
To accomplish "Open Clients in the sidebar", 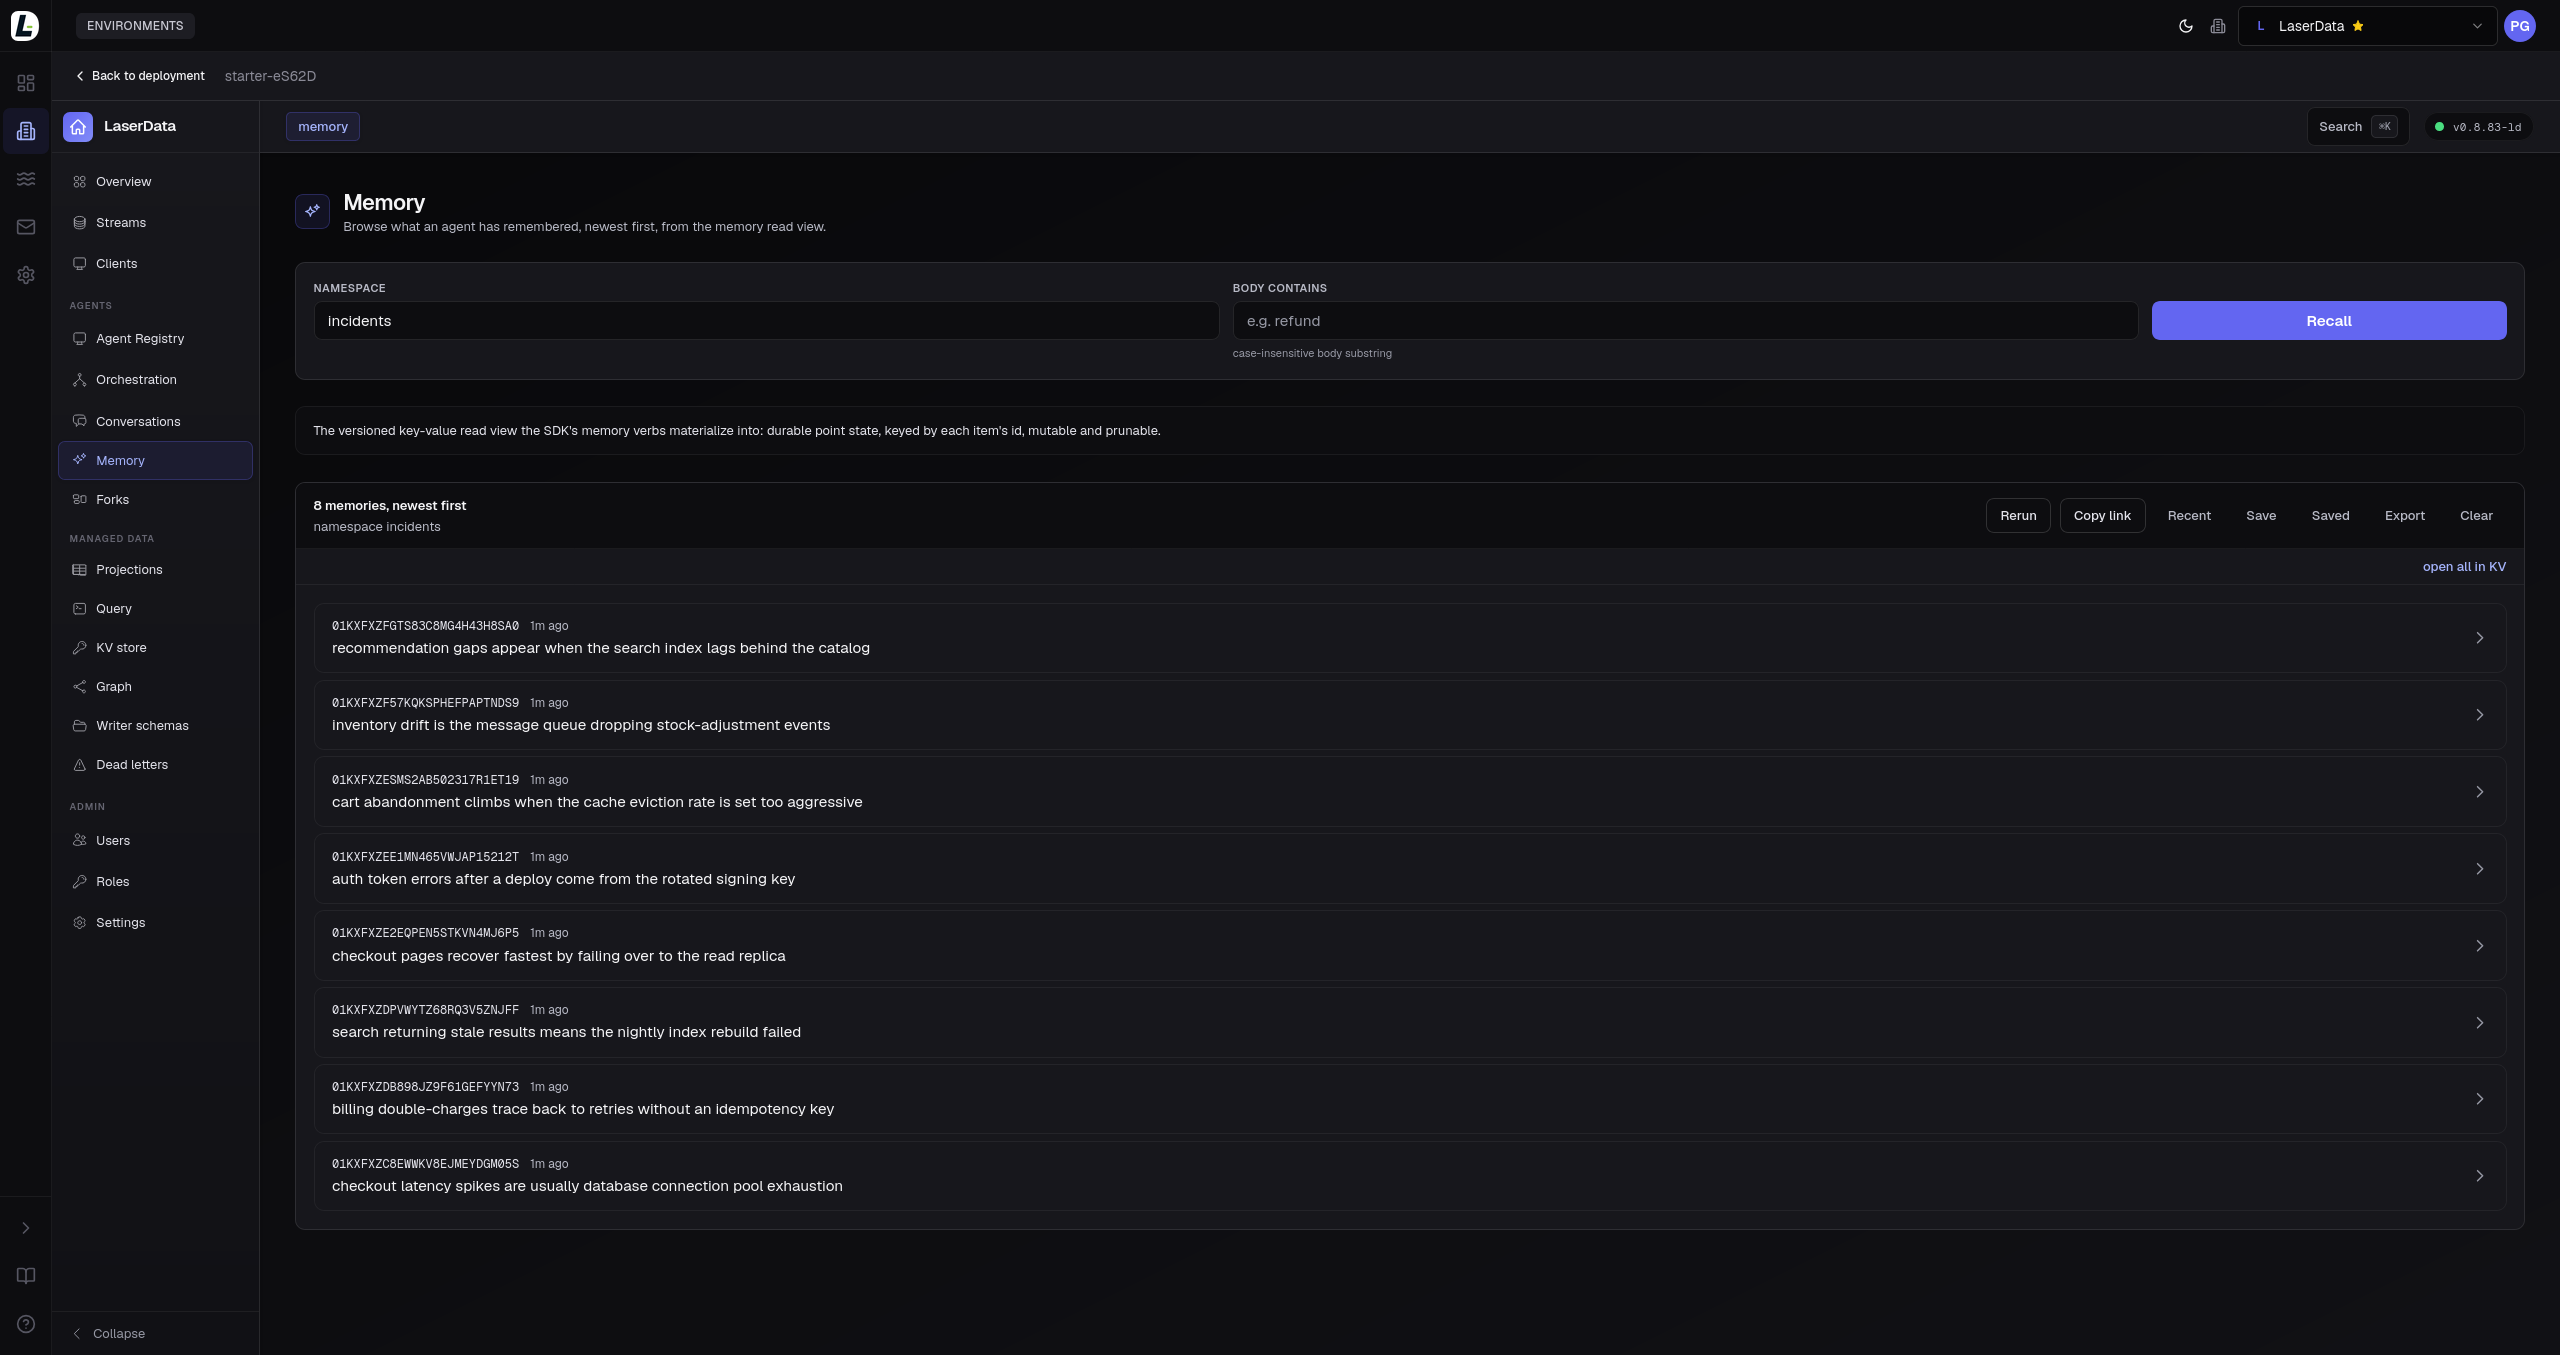I will (x=155, y=264).
